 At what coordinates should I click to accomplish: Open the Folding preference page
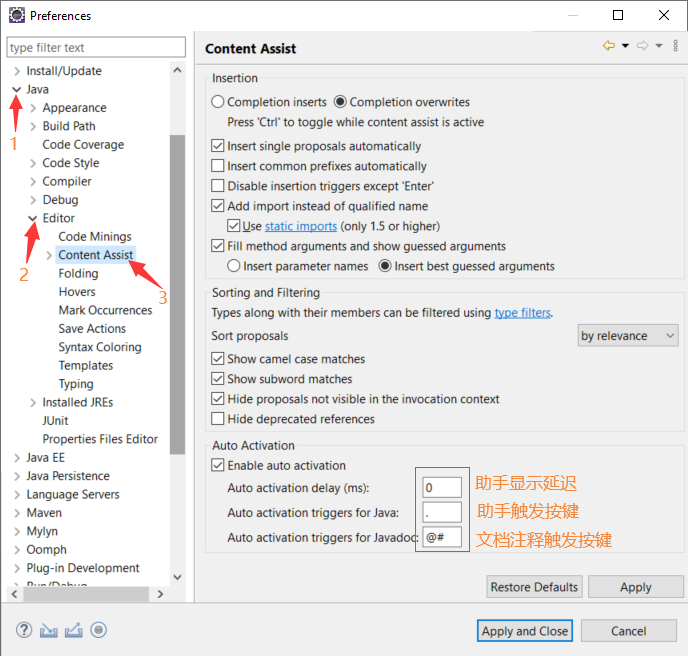78,273
